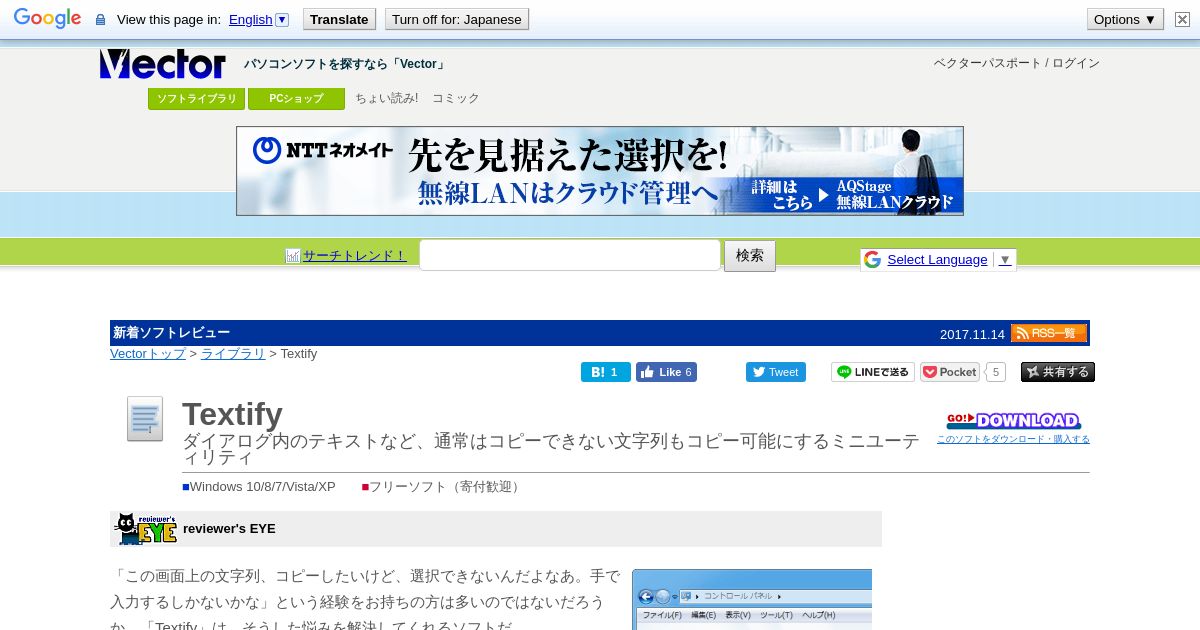This screenshot has height=630, width=1200.
Task: Open the English language dropdown
Action: pos(258,19)
